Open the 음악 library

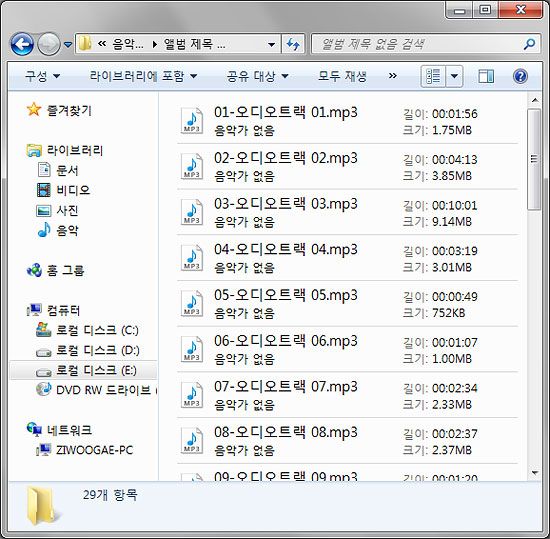pyautogui.click(x=67, y=230)
